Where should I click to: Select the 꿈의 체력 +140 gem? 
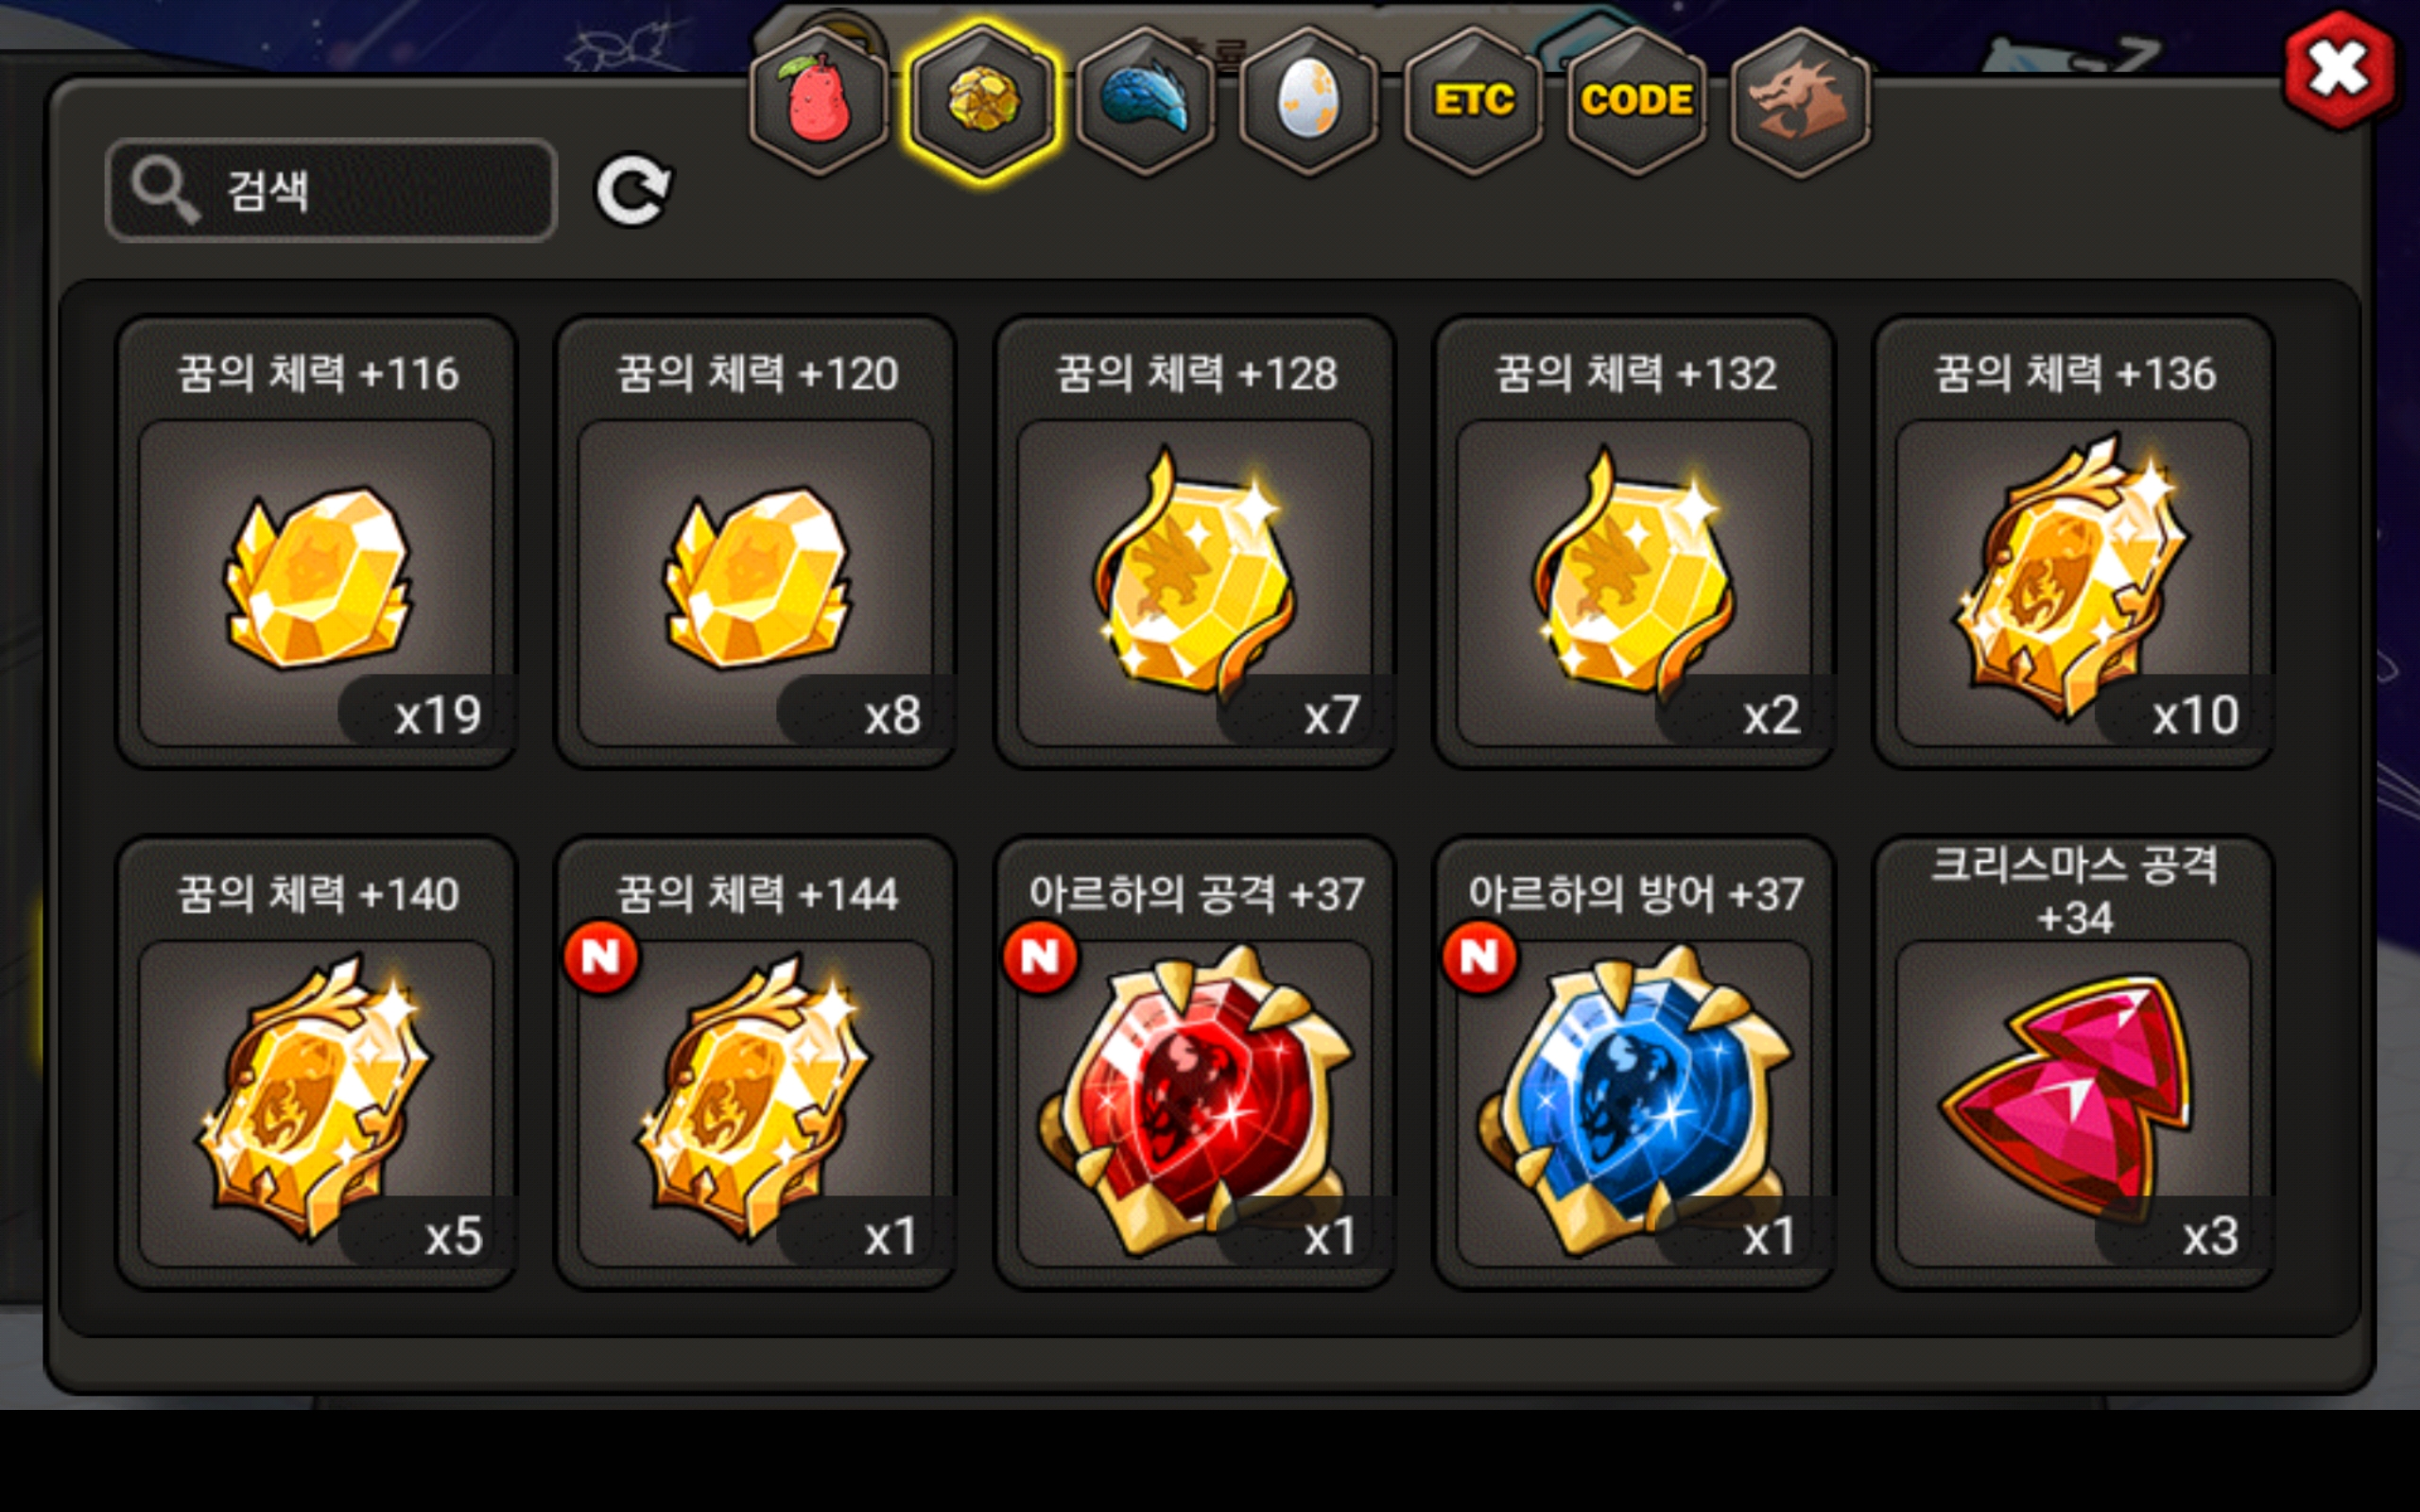pyautogui.click(x=316, y=1063)
